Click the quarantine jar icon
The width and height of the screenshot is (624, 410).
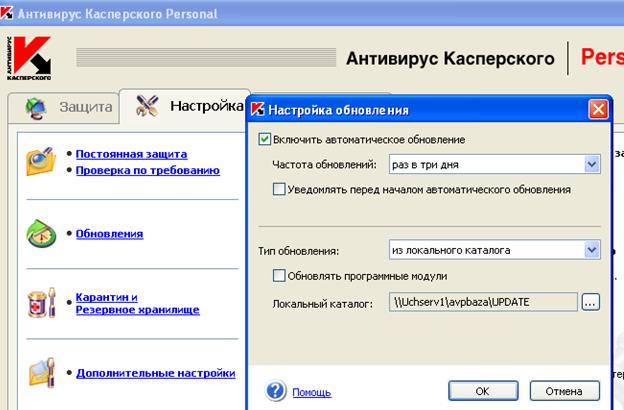[41, 303]
